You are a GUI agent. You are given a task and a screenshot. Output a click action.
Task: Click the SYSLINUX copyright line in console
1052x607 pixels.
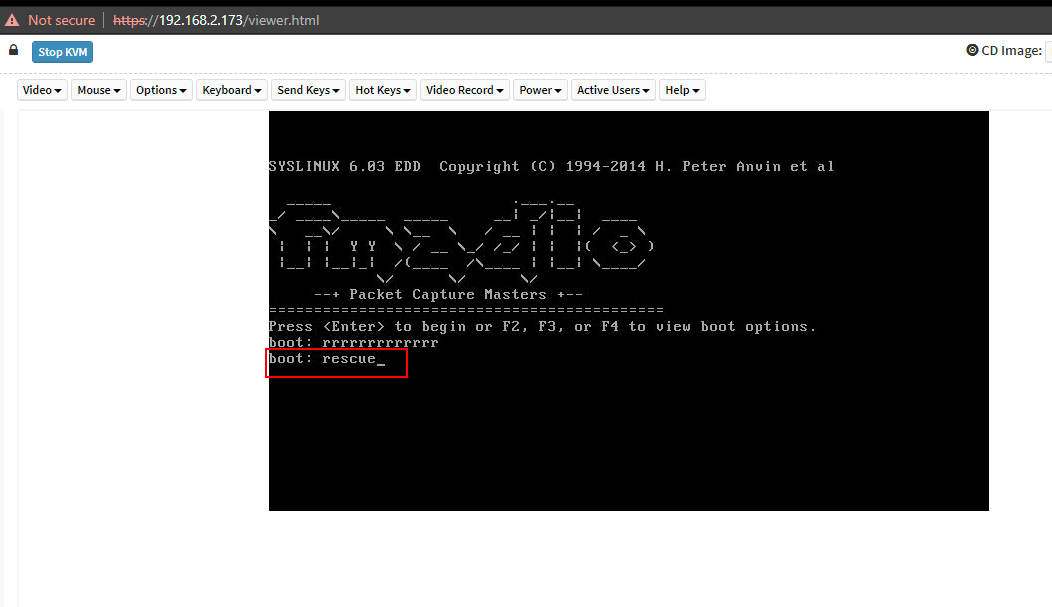pyautogui.click(x=551, y=166)
